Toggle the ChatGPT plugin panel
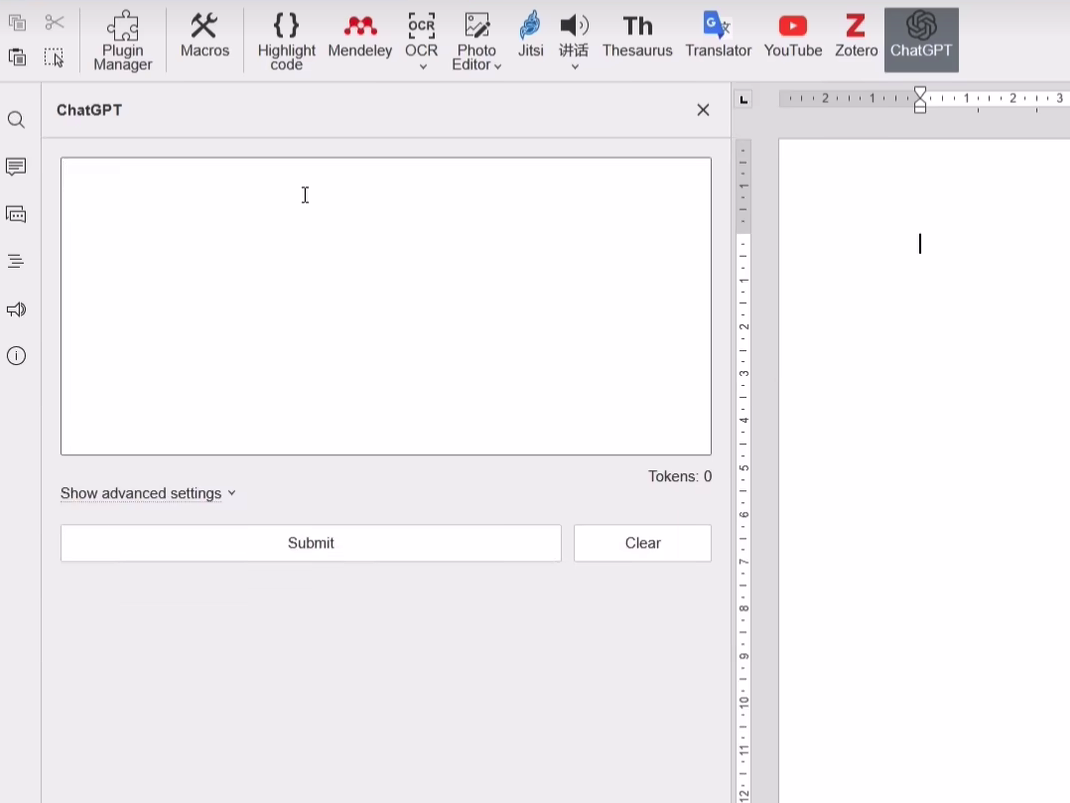1070x803 pixels. [921, 38]
